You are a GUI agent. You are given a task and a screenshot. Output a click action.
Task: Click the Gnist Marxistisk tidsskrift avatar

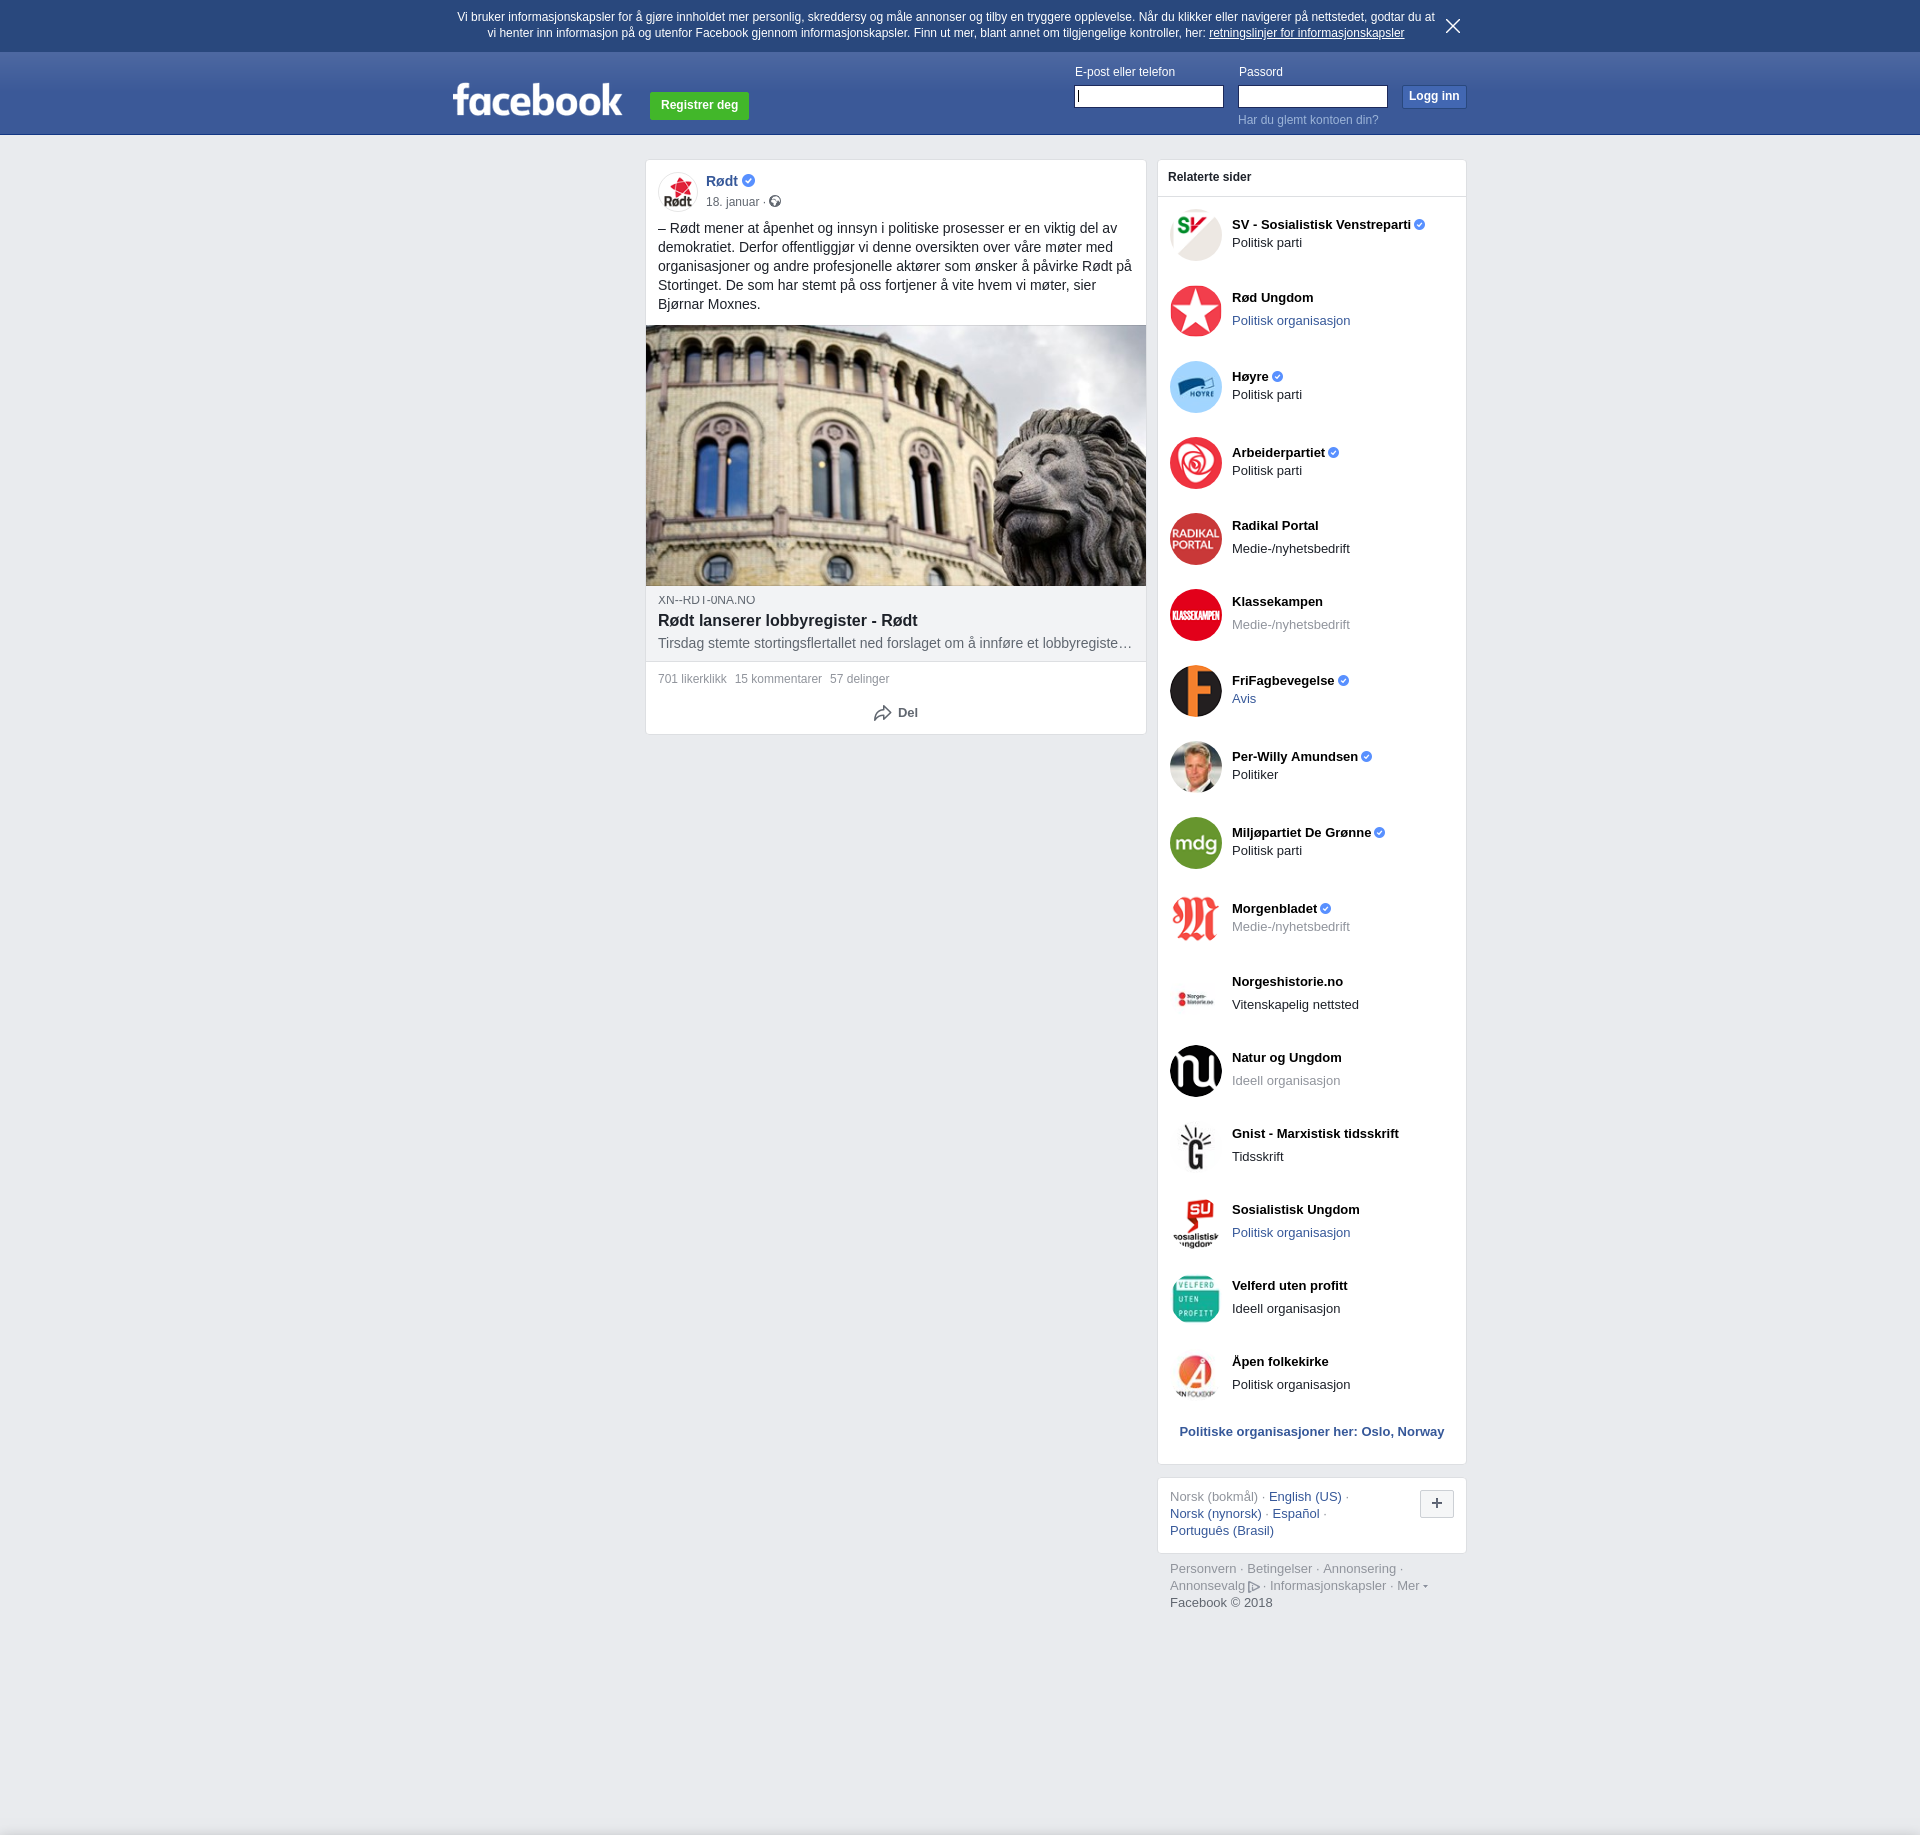(x=1196, y=1147)
